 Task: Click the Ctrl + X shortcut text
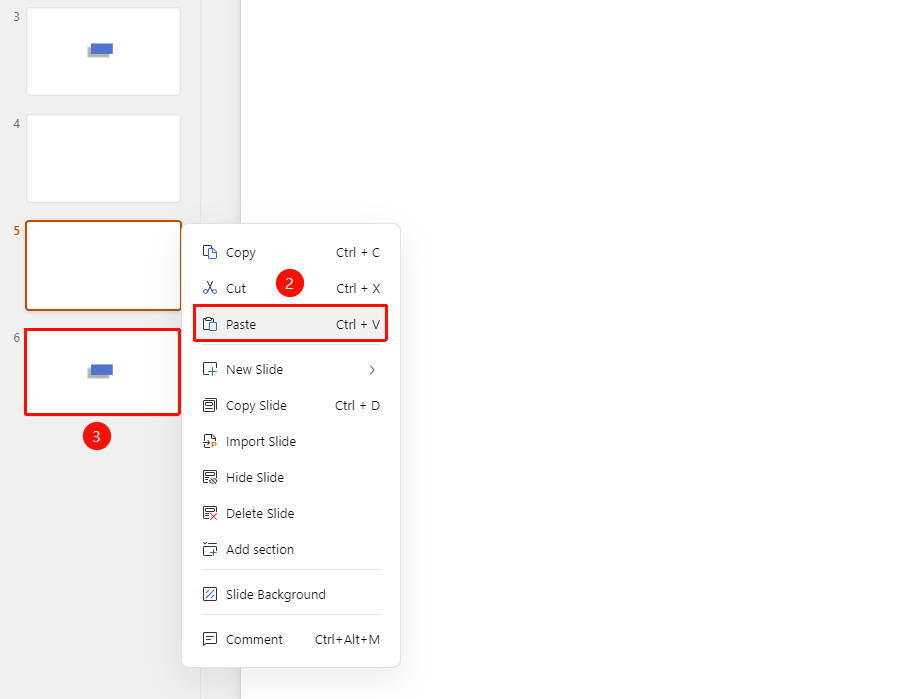tap(358, 288)
